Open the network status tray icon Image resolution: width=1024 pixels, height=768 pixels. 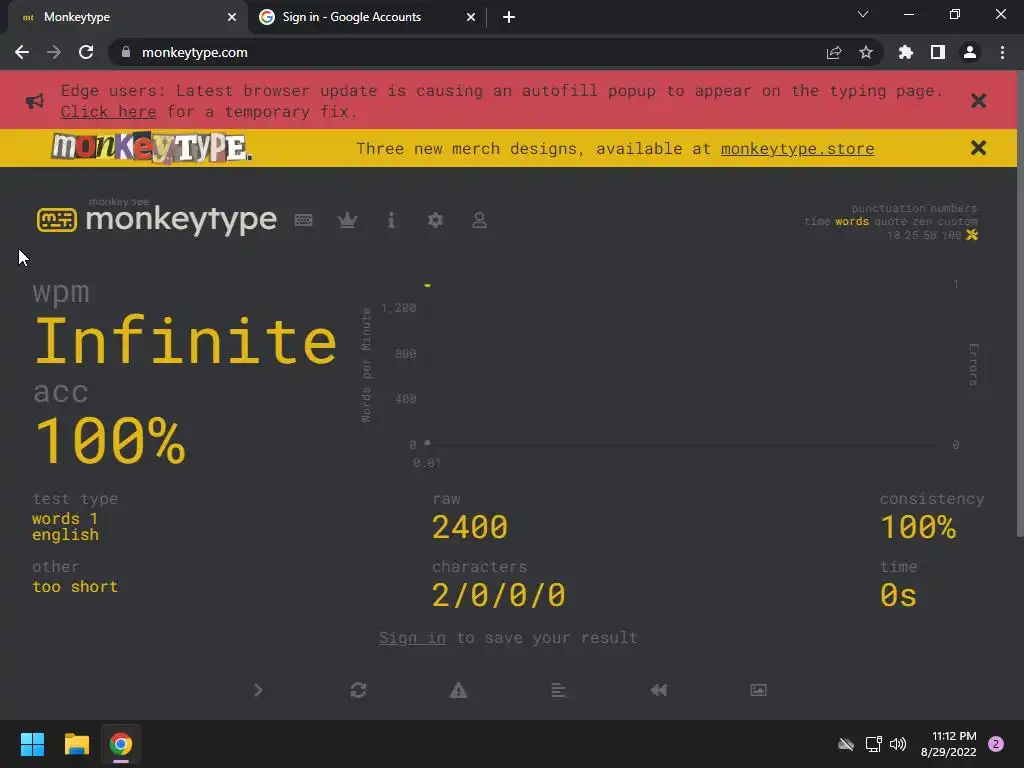pyautogui.click(x=873, y=744)
